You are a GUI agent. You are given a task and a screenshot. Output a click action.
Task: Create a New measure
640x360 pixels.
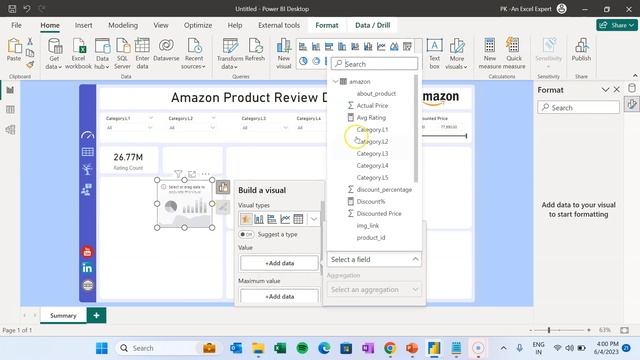(x=490, y=53)
